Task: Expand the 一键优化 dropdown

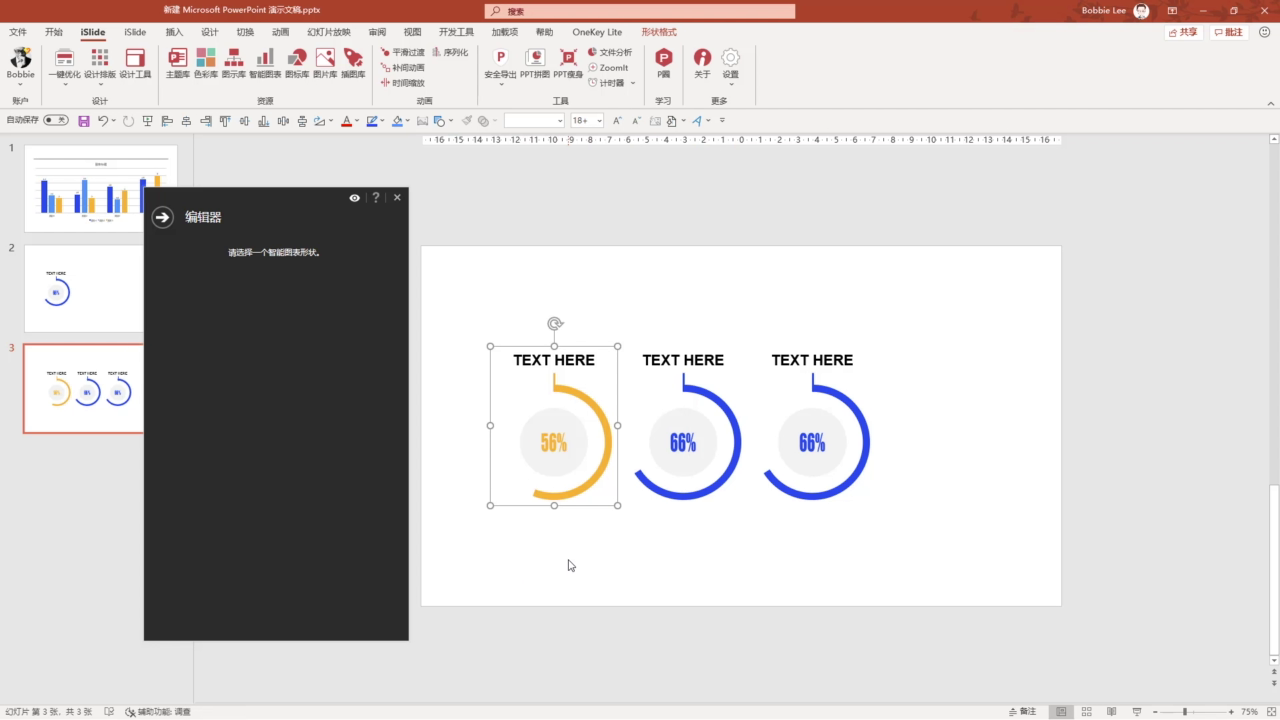Action: coord(65,84)
